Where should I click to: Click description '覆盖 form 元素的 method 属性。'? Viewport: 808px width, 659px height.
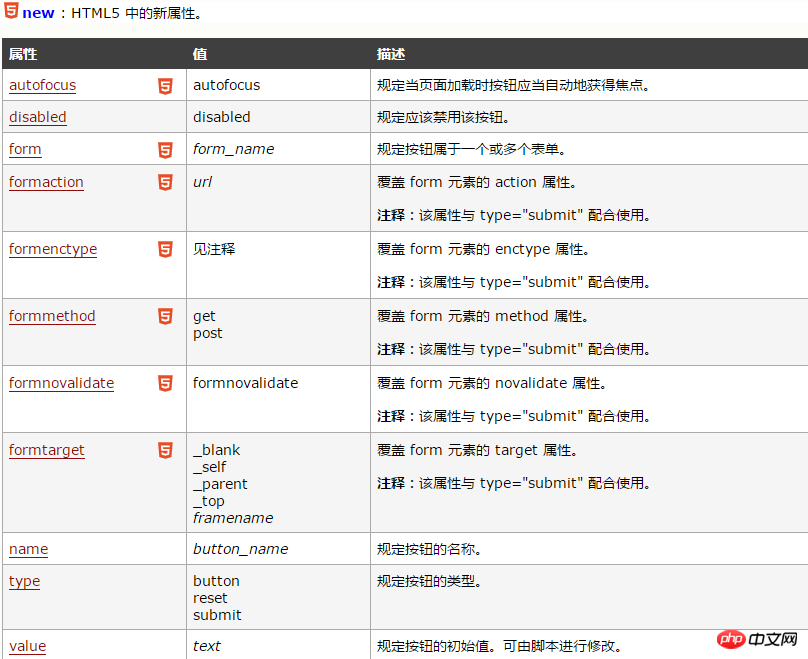(x=483, y=316)
